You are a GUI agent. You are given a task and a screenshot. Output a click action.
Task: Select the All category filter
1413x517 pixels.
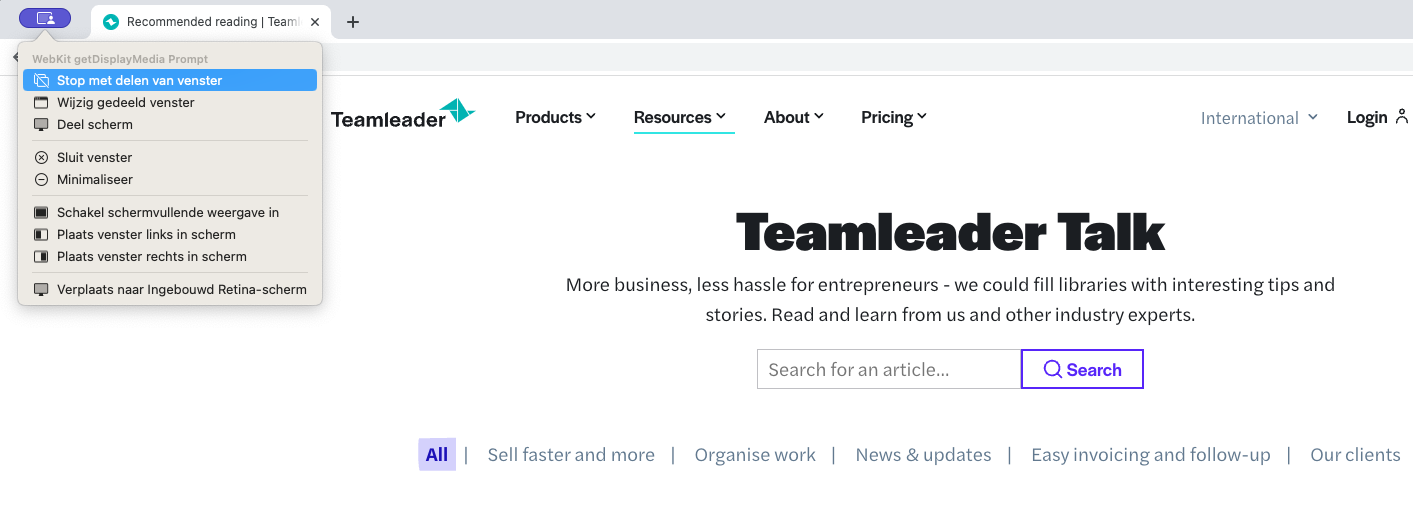click(437, 455)
